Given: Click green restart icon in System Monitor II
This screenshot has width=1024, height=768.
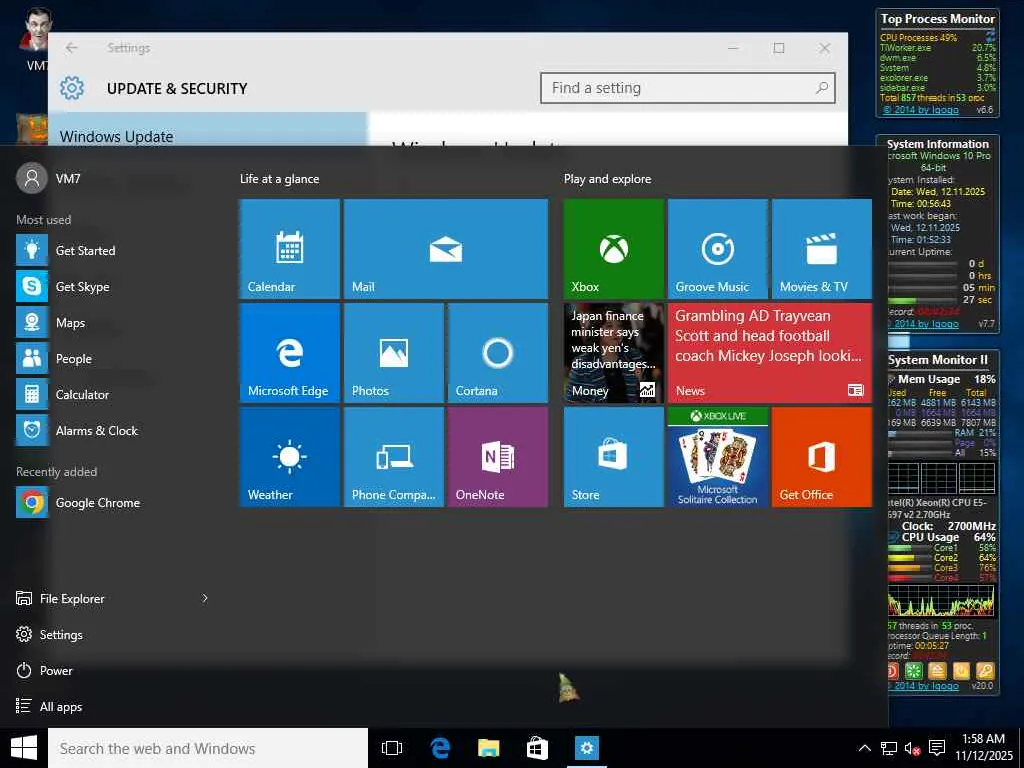Looking at the screenshot, I should coord(914,671).
